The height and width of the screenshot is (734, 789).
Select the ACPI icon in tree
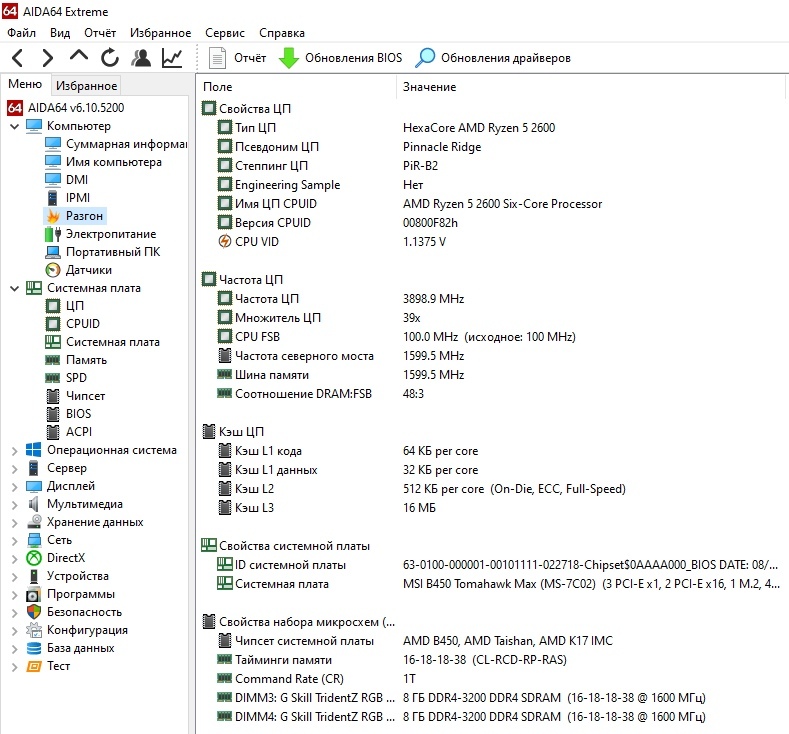[x=53, y=432]
